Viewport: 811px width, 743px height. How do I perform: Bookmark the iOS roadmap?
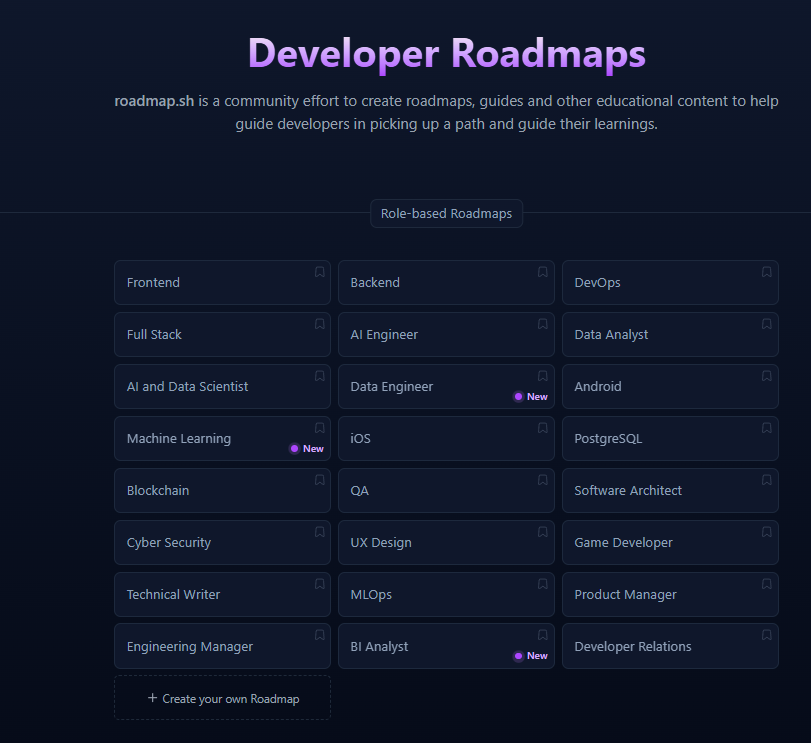(x=543, y=428)
